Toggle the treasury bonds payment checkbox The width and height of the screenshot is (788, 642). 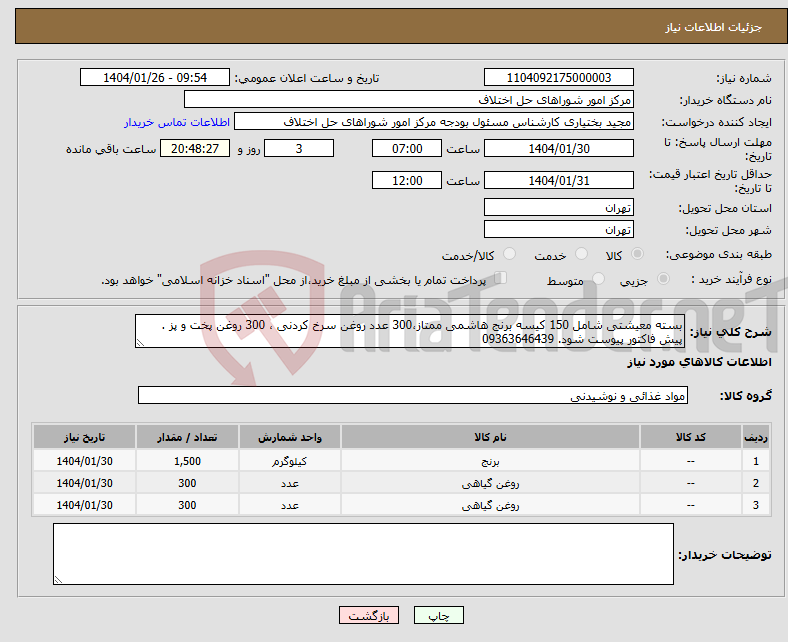point(500,278)
